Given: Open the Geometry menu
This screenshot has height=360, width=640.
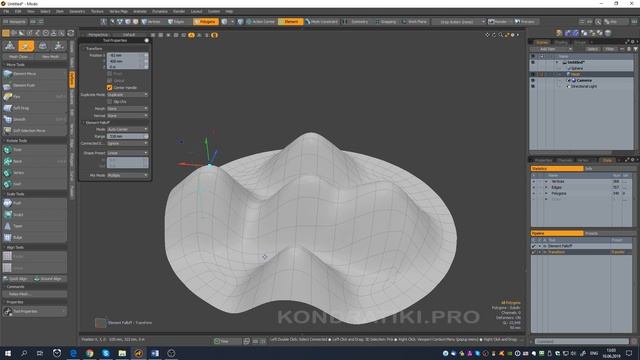Looking at the screenshot, I should tap(77, 11).
